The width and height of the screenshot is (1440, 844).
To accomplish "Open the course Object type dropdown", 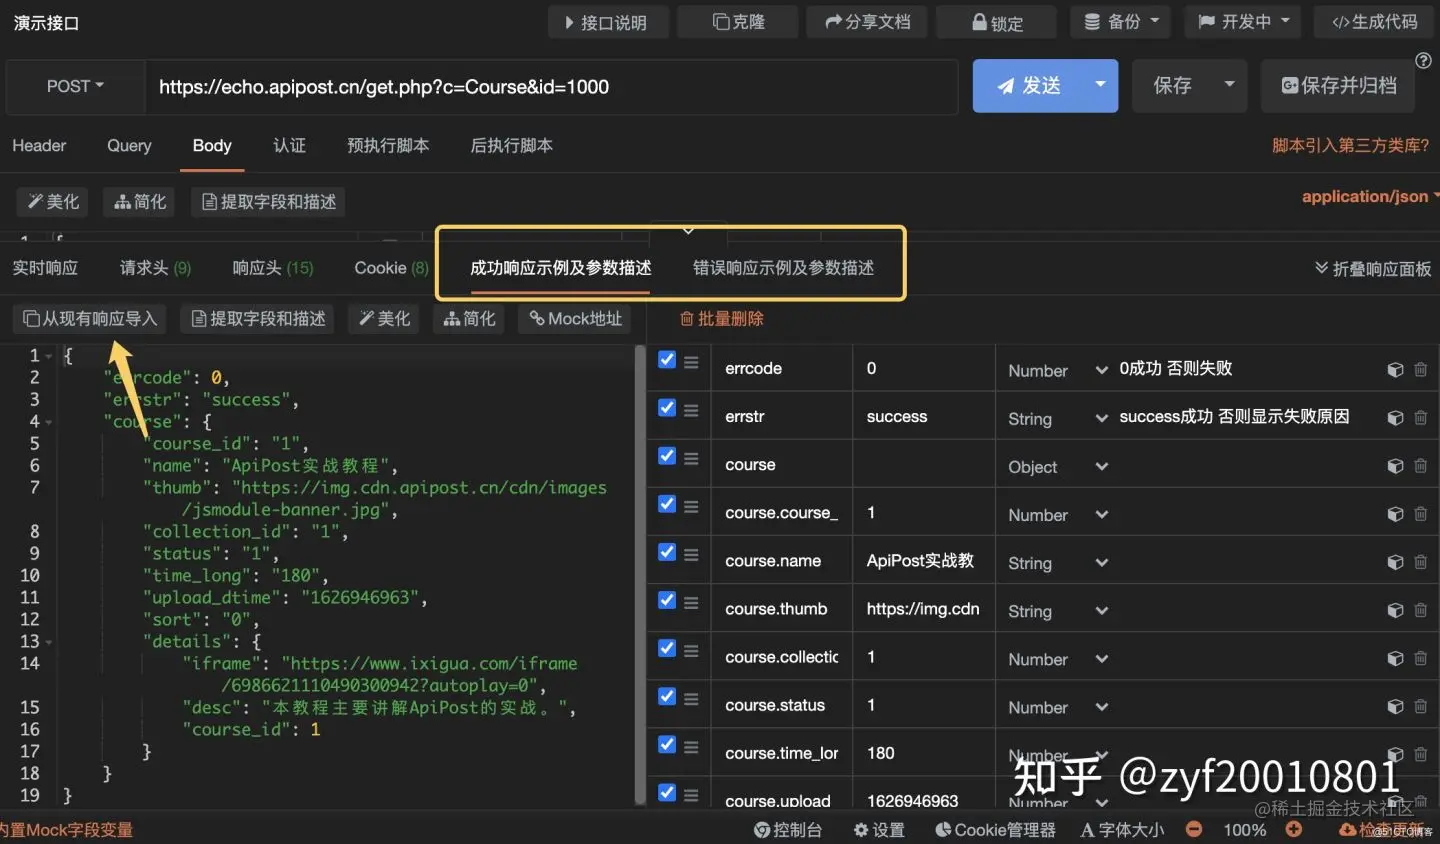I will tap(1057, 466).
